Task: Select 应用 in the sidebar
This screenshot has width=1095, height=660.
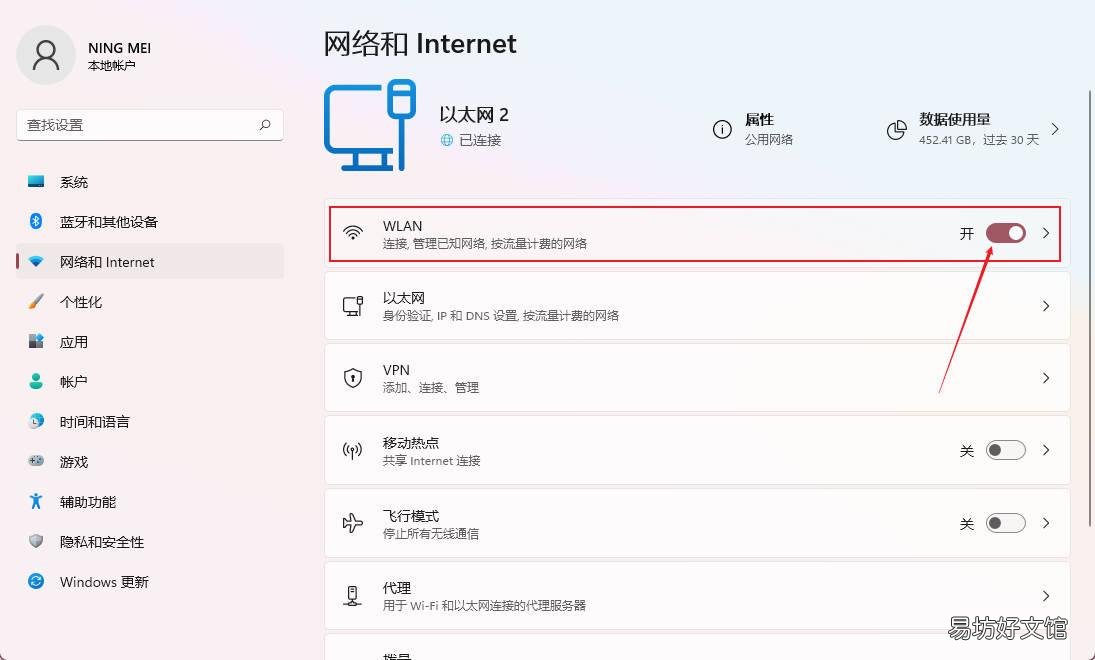Action: coord(150,342)
